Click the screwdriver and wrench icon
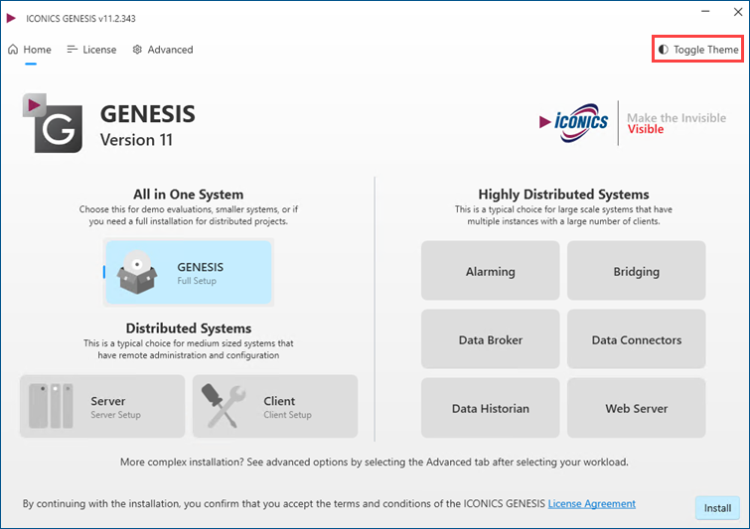 [223, 406]
